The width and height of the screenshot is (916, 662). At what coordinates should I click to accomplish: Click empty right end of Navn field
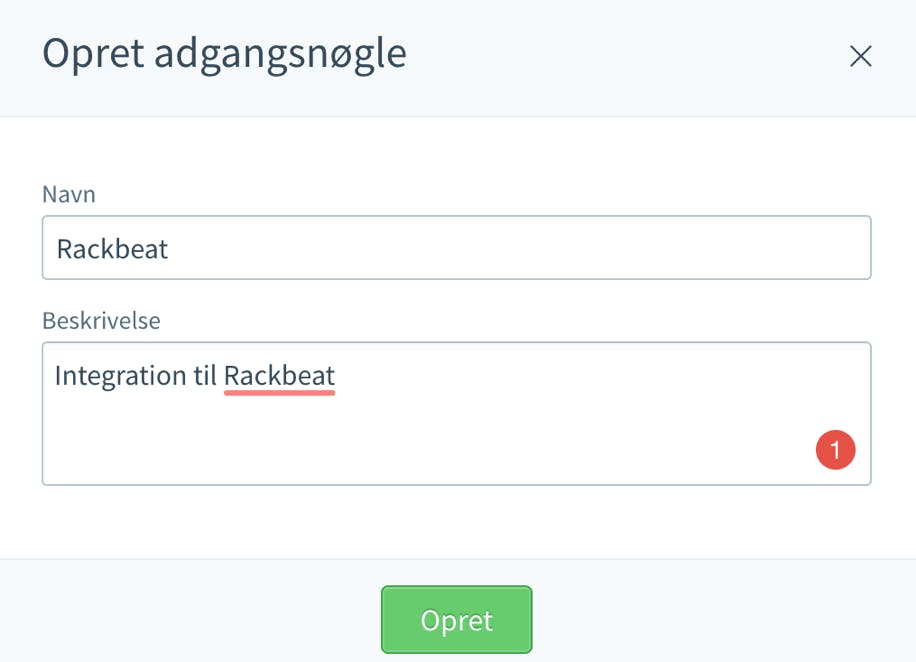643,248
